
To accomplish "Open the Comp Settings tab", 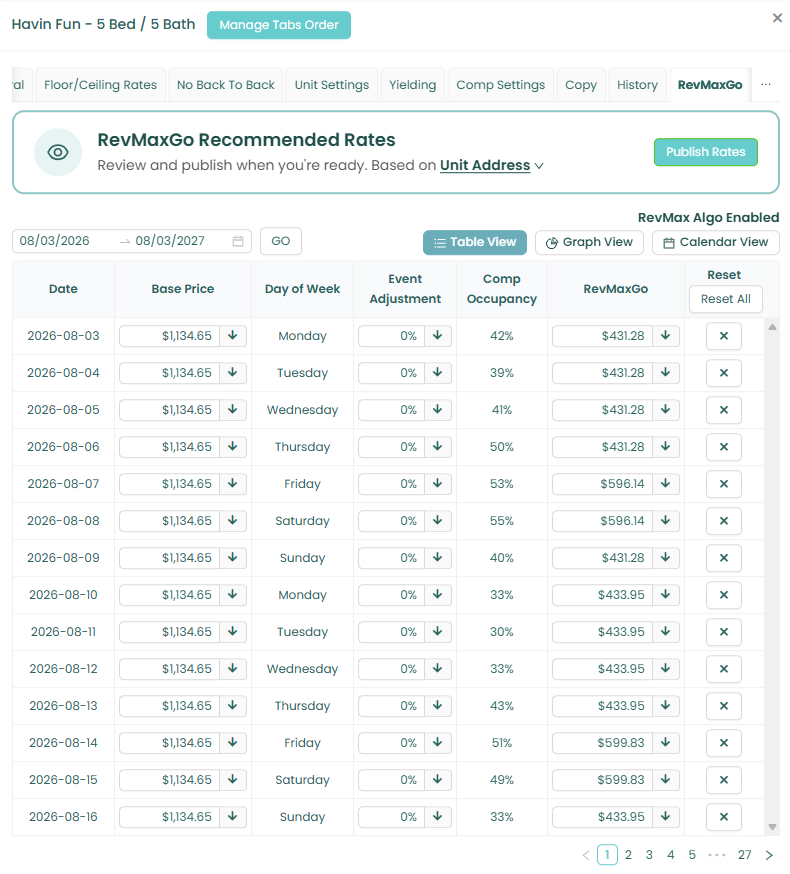I will point(501,85).
